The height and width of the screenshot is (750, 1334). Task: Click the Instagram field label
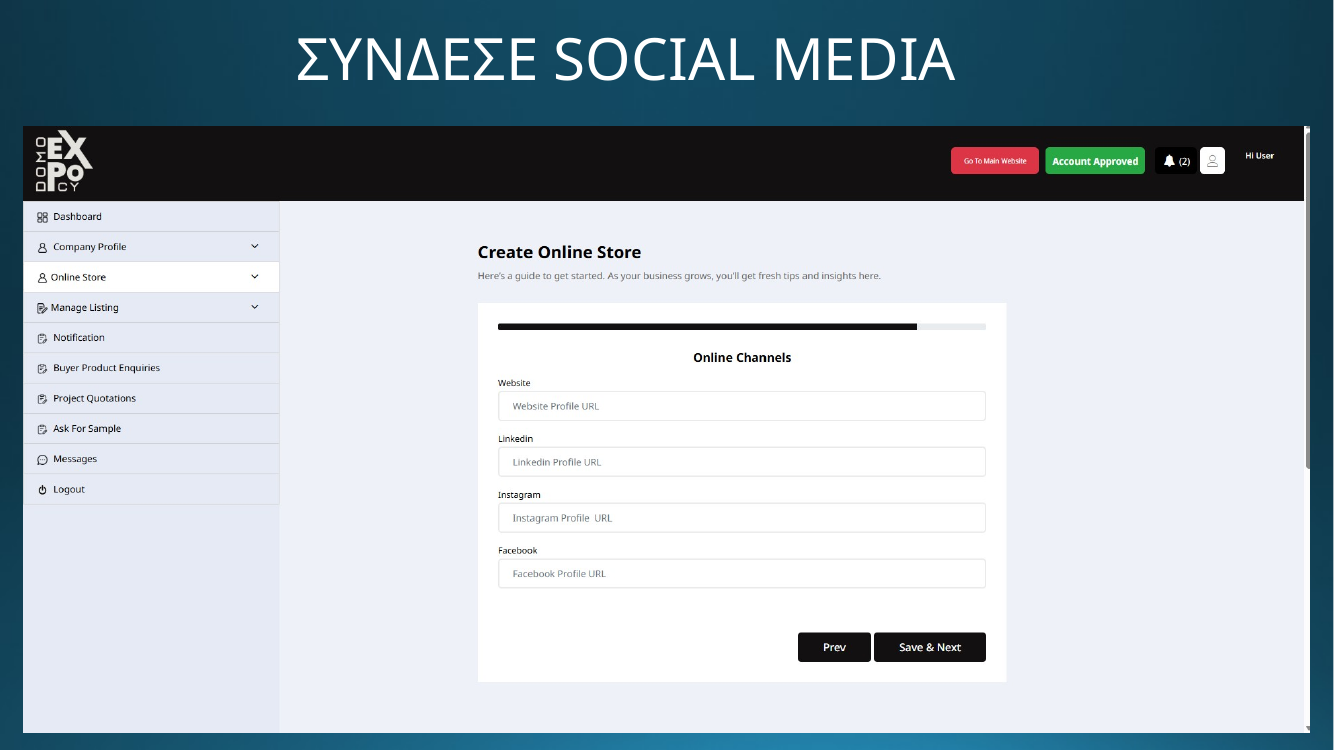click(519, 495)
